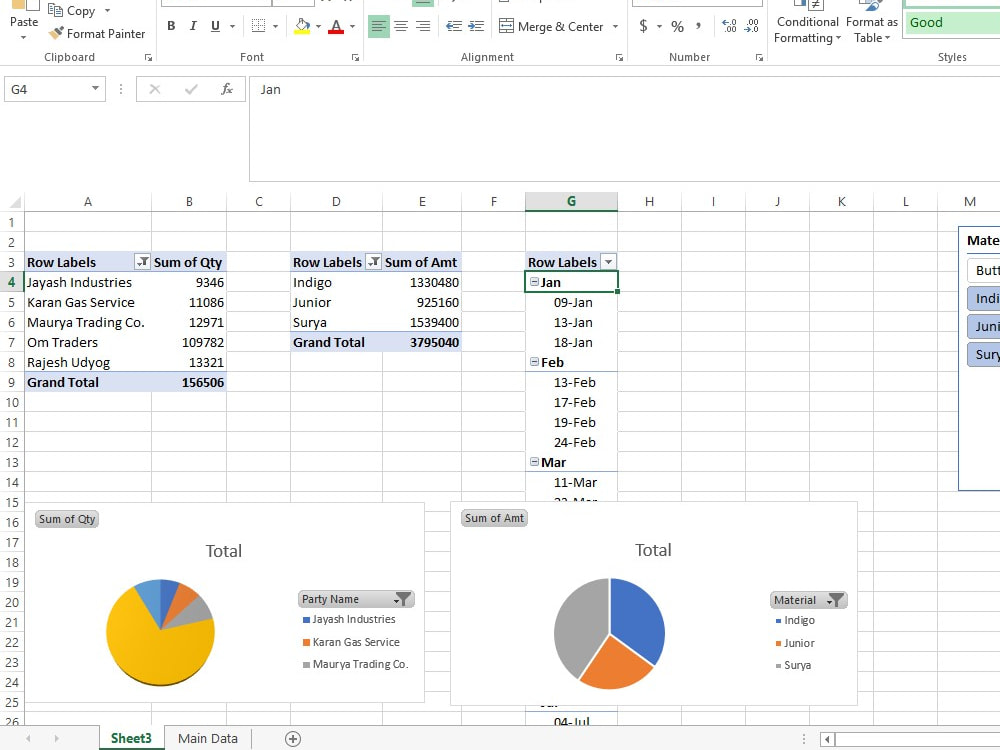Viewport: 1000px width, 750px height.
Task: Switch to Main Data sheet tab
Action: 208,739
